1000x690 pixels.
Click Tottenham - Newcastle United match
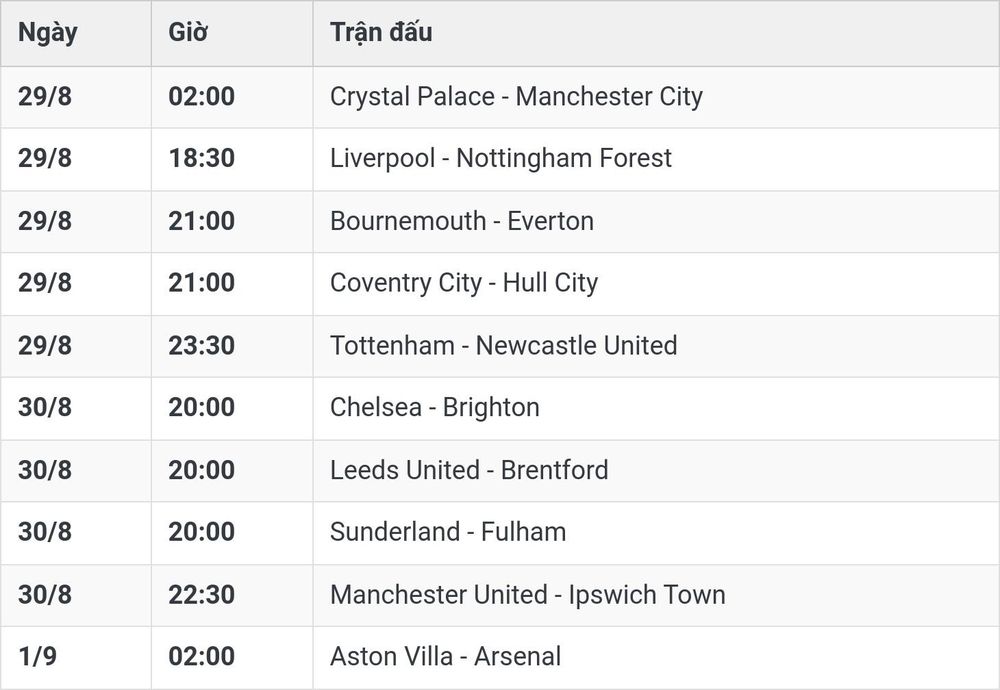click(503, 346)
